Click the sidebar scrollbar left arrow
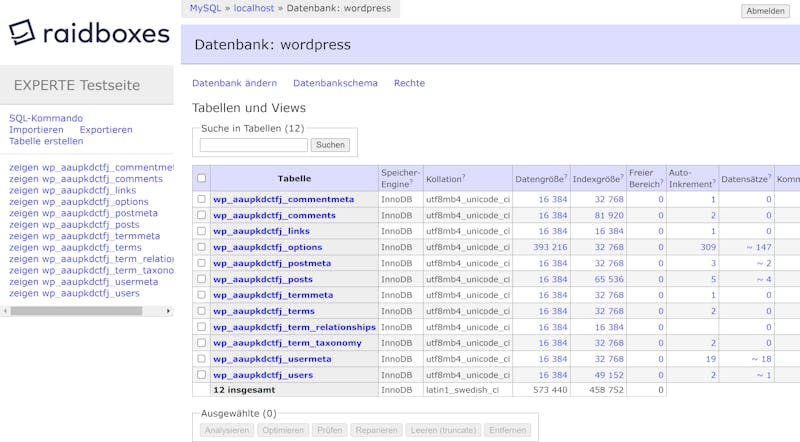This screenshot has width=800, height=442. click(x=5, y=311)
